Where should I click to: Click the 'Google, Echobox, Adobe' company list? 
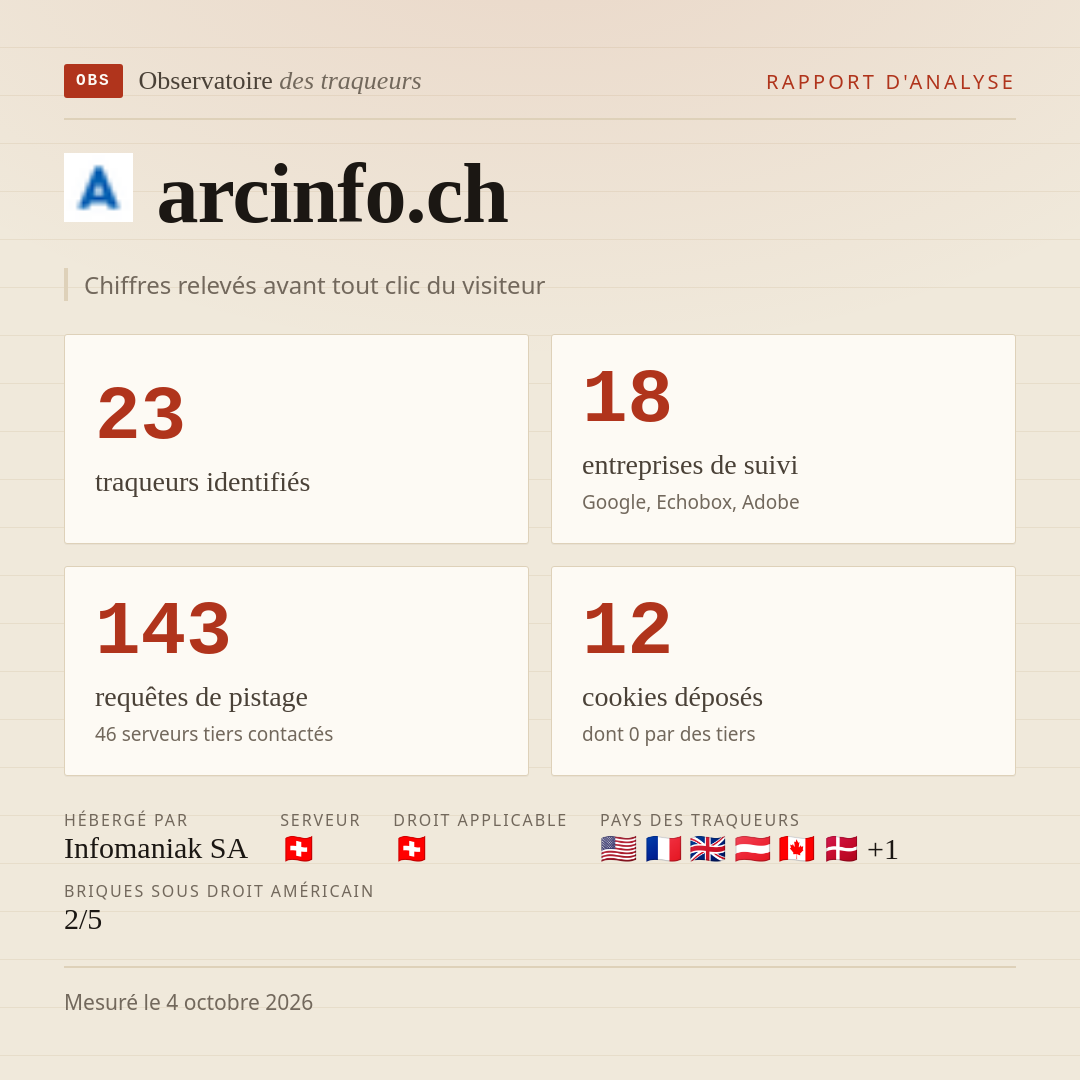click(x=690, y=502)
